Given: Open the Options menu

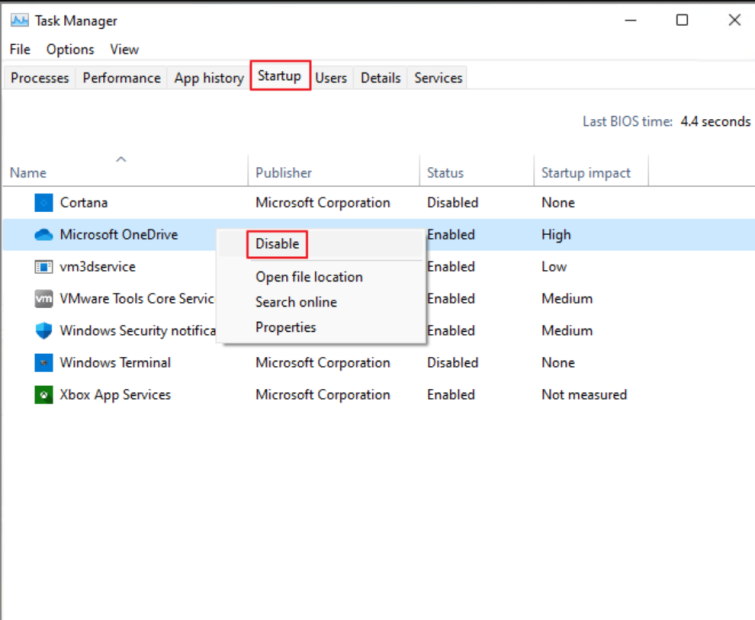Looking at the screenshot, I should pyautogui.click(x=70, y=49).
